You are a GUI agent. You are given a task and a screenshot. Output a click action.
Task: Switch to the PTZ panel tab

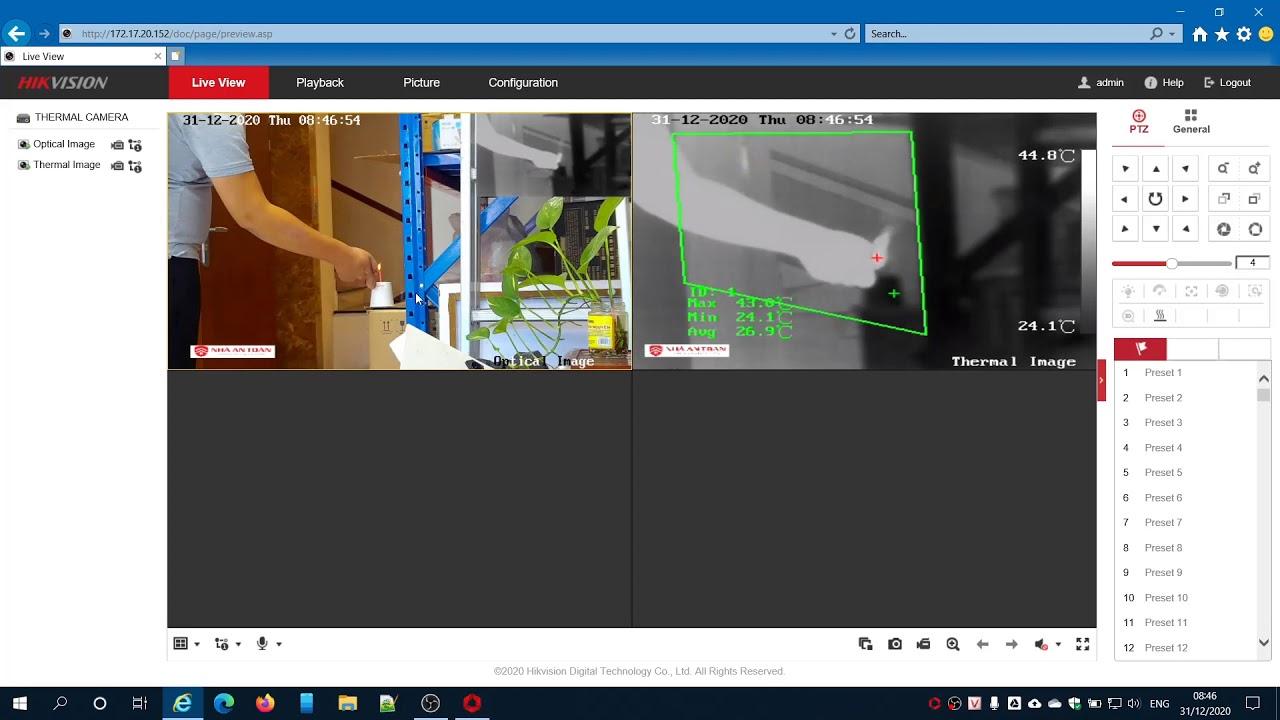(1139, 122)
